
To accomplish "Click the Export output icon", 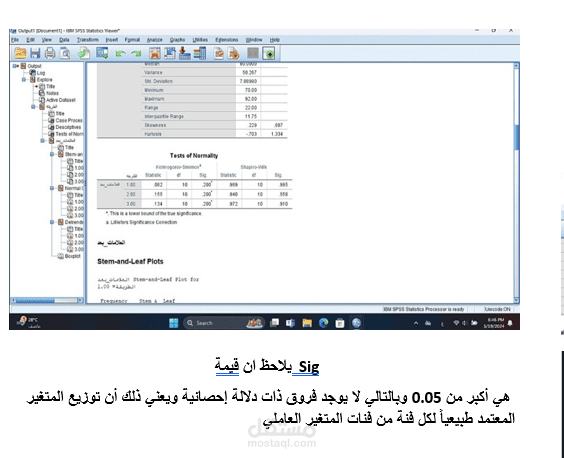I will 84,53.
